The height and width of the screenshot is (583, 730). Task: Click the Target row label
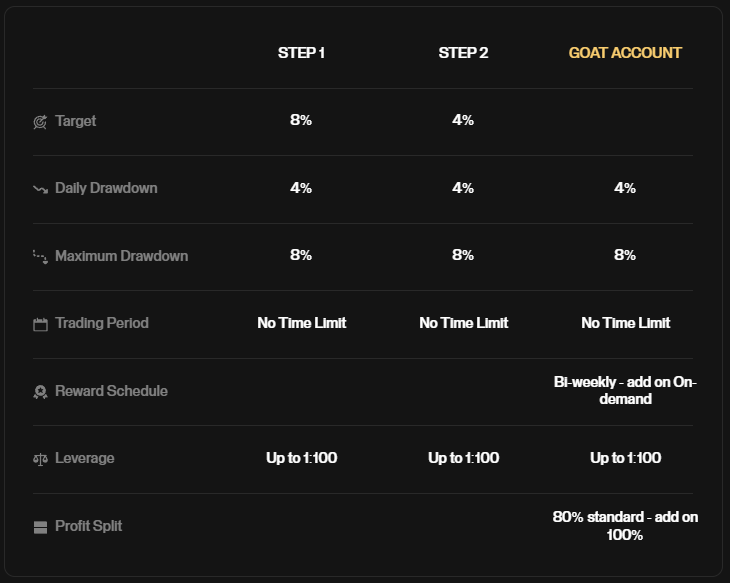pos(75,121)
